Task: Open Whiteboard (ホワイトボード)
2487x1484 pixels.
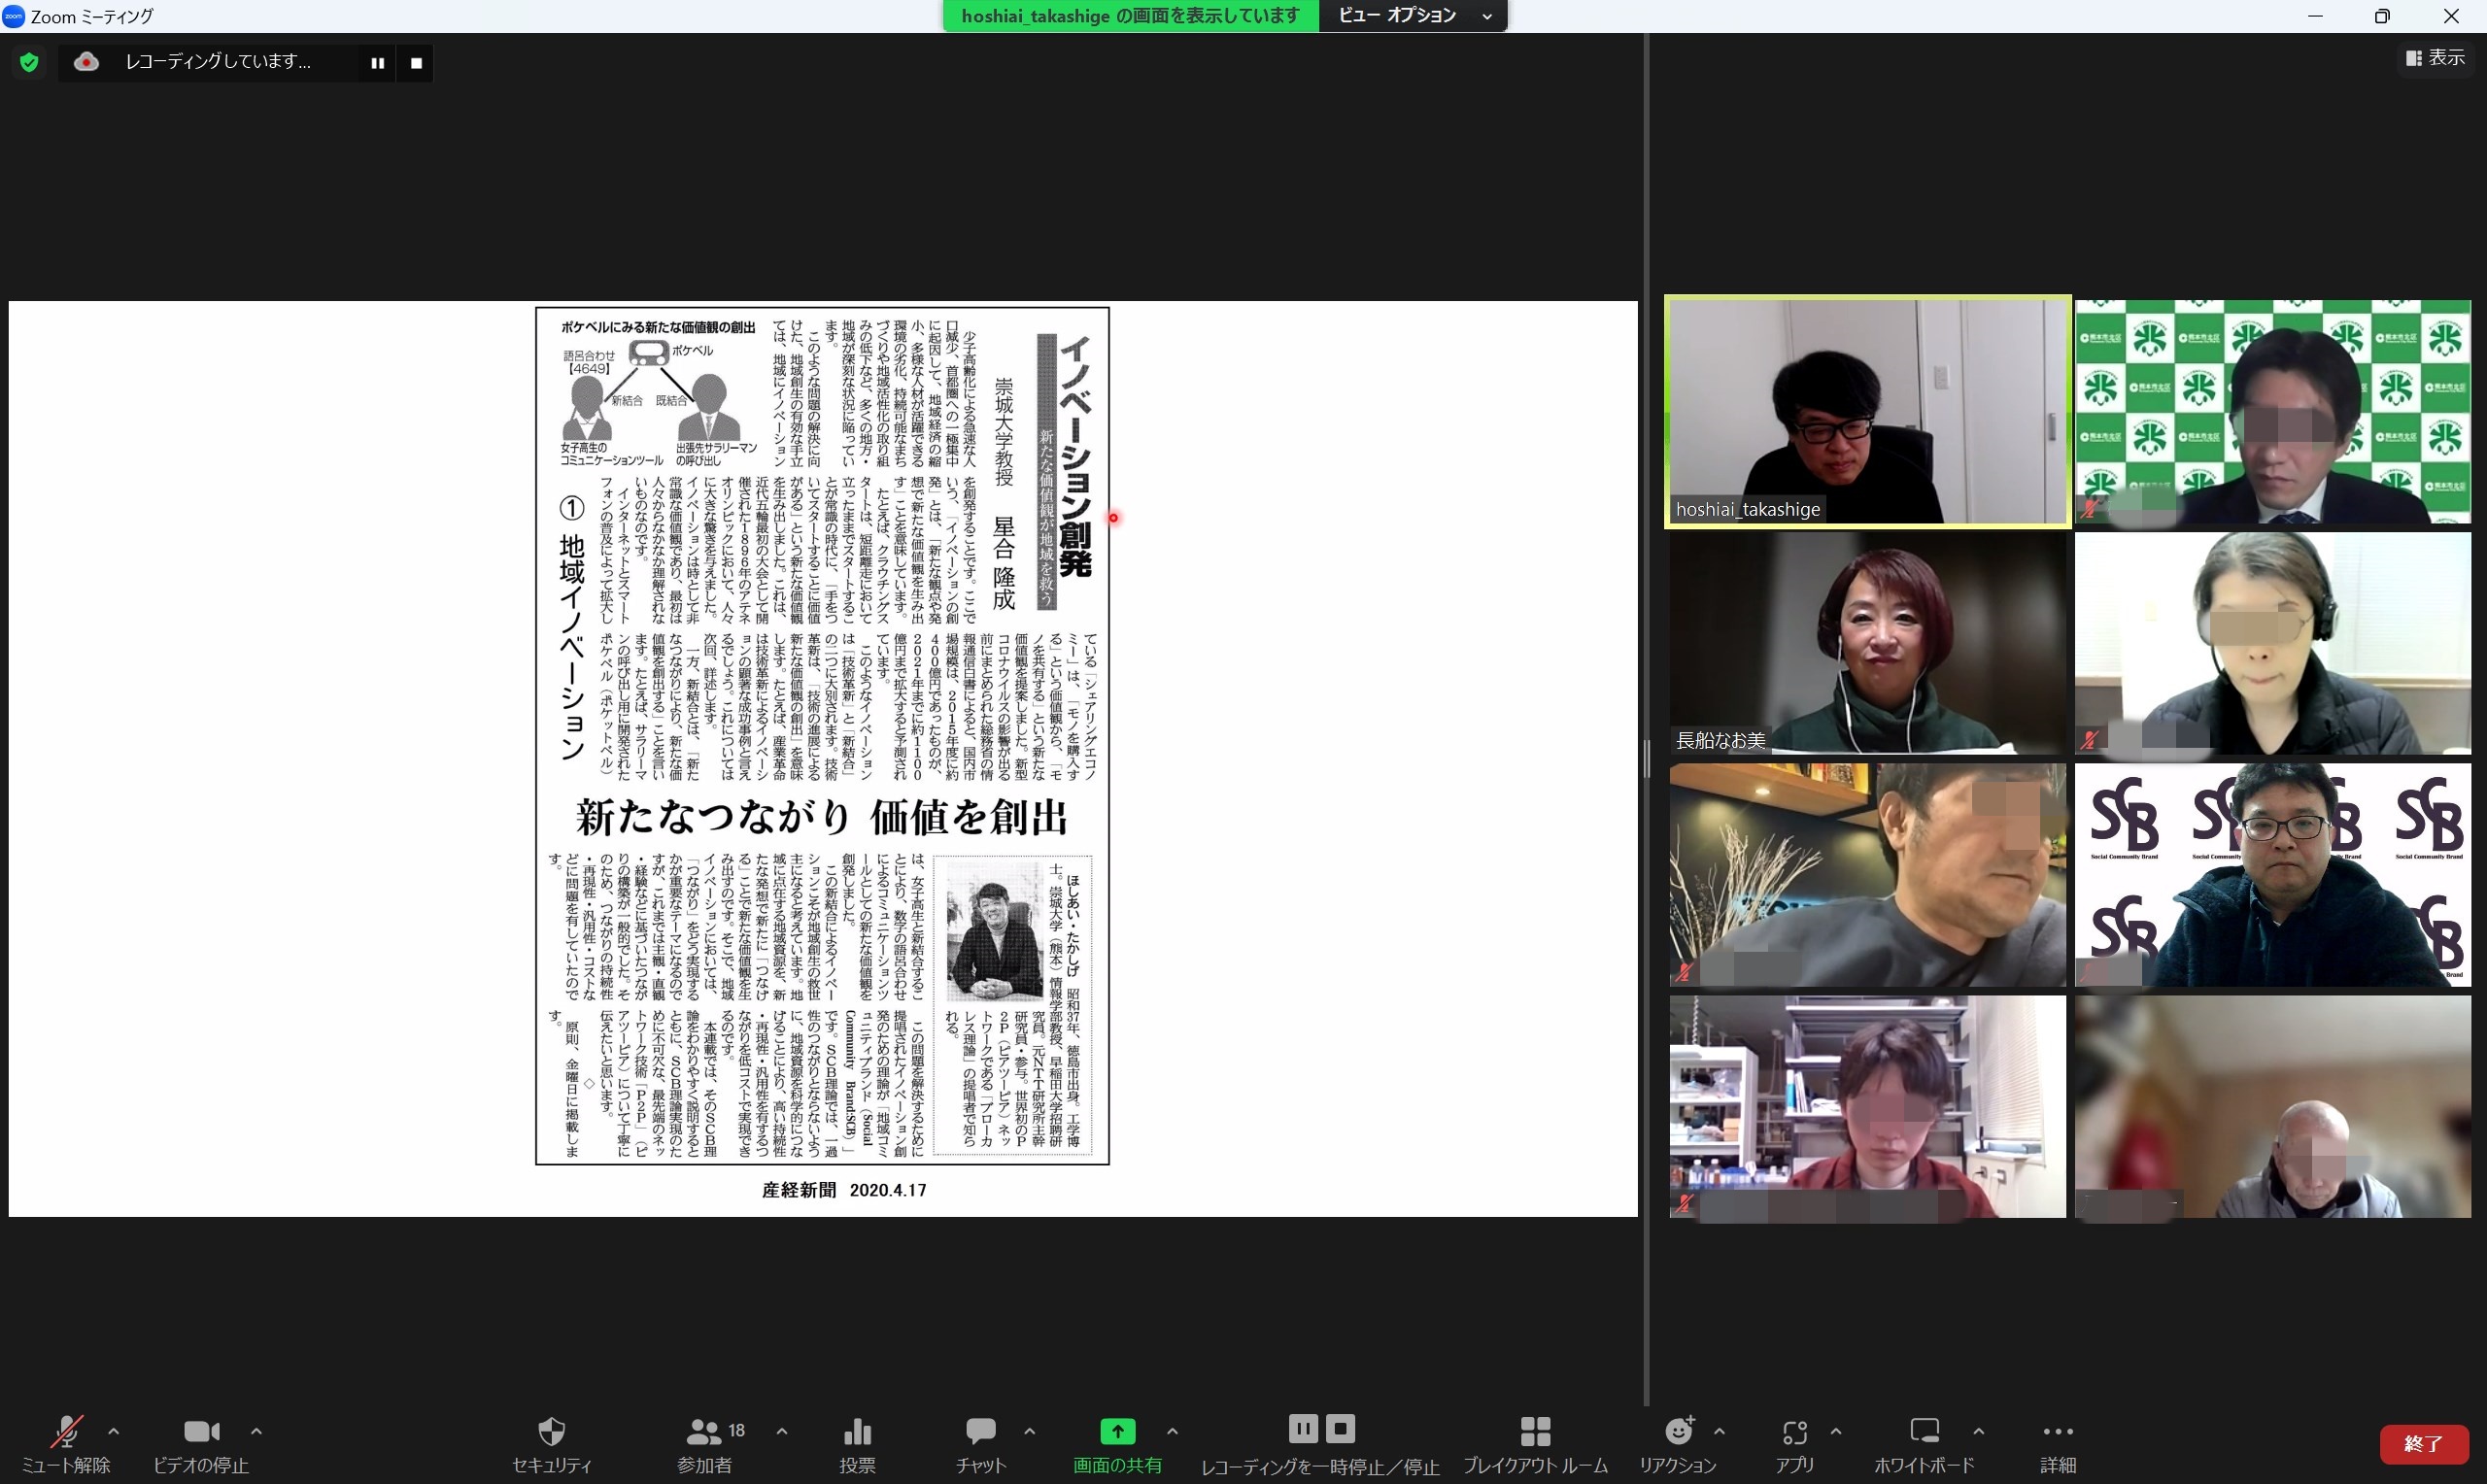Action: click(1924, 1445)
